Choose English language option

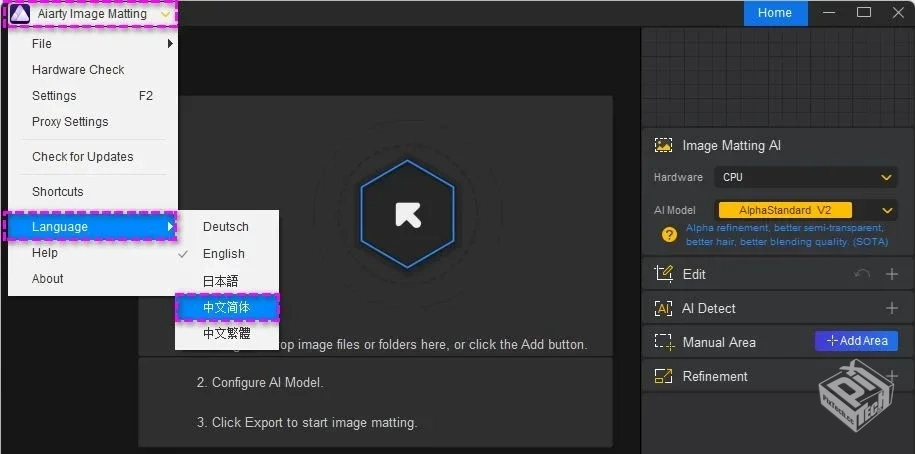pyautogui.click(x=227, y=254)
